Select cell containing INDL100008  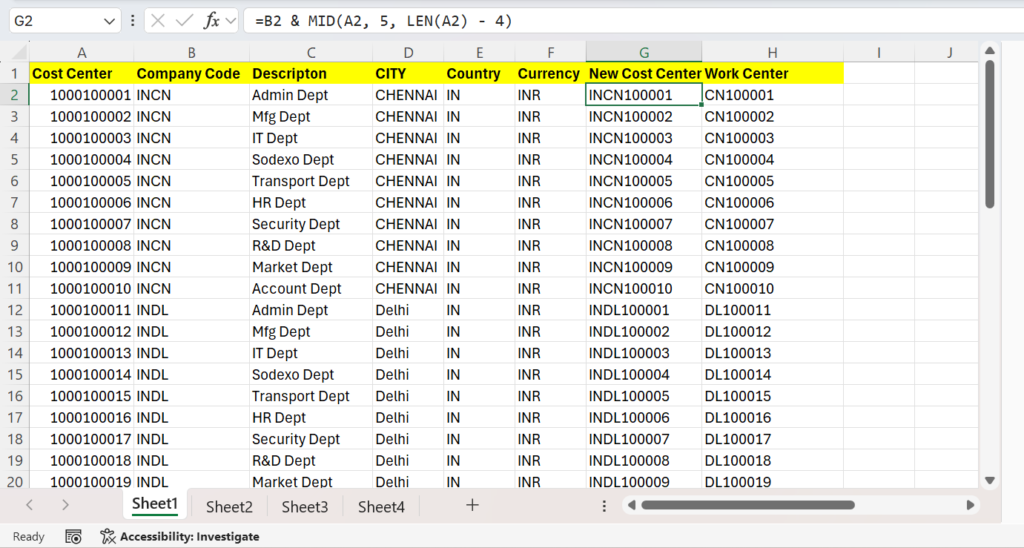[x=644, y=460]
